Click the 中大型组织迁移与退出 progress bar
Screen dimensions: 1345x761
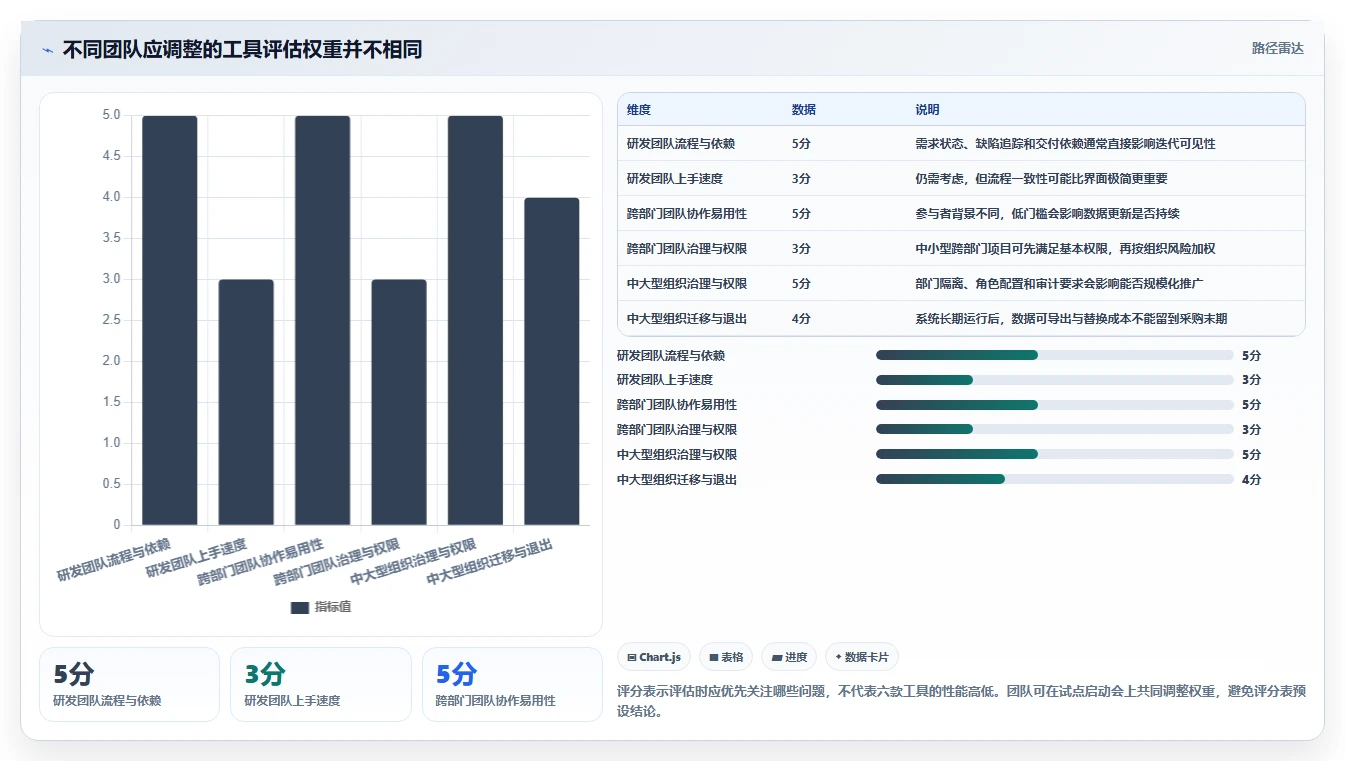point(1055,480)
